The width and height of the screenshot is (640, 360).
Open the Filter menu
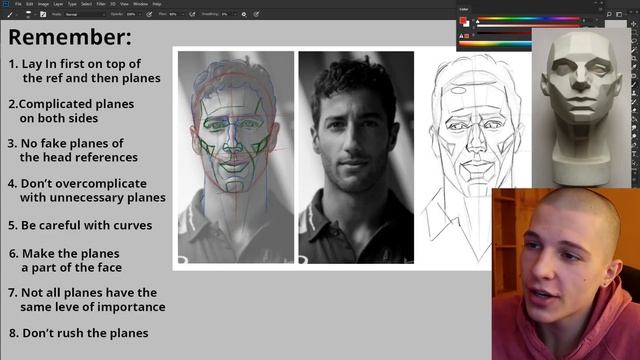click(x=101, y=4)
